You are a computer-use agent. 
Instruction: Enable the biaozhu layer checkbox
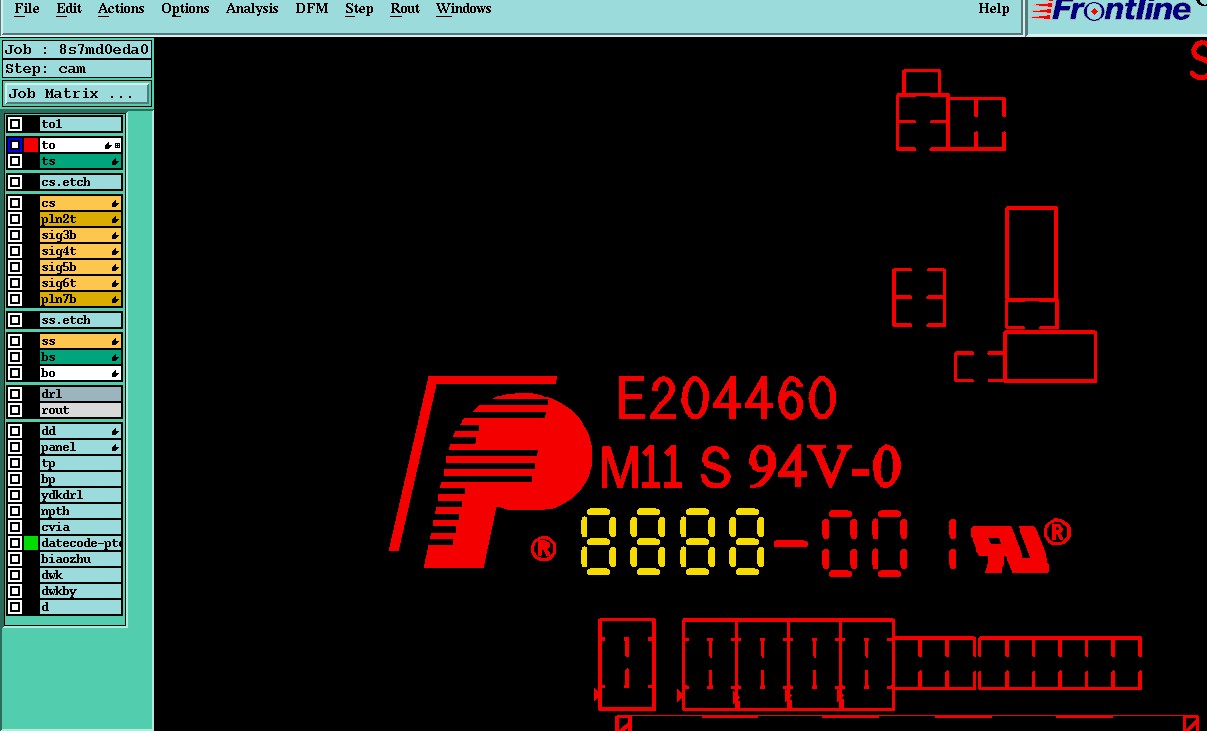tap(15, 559)
